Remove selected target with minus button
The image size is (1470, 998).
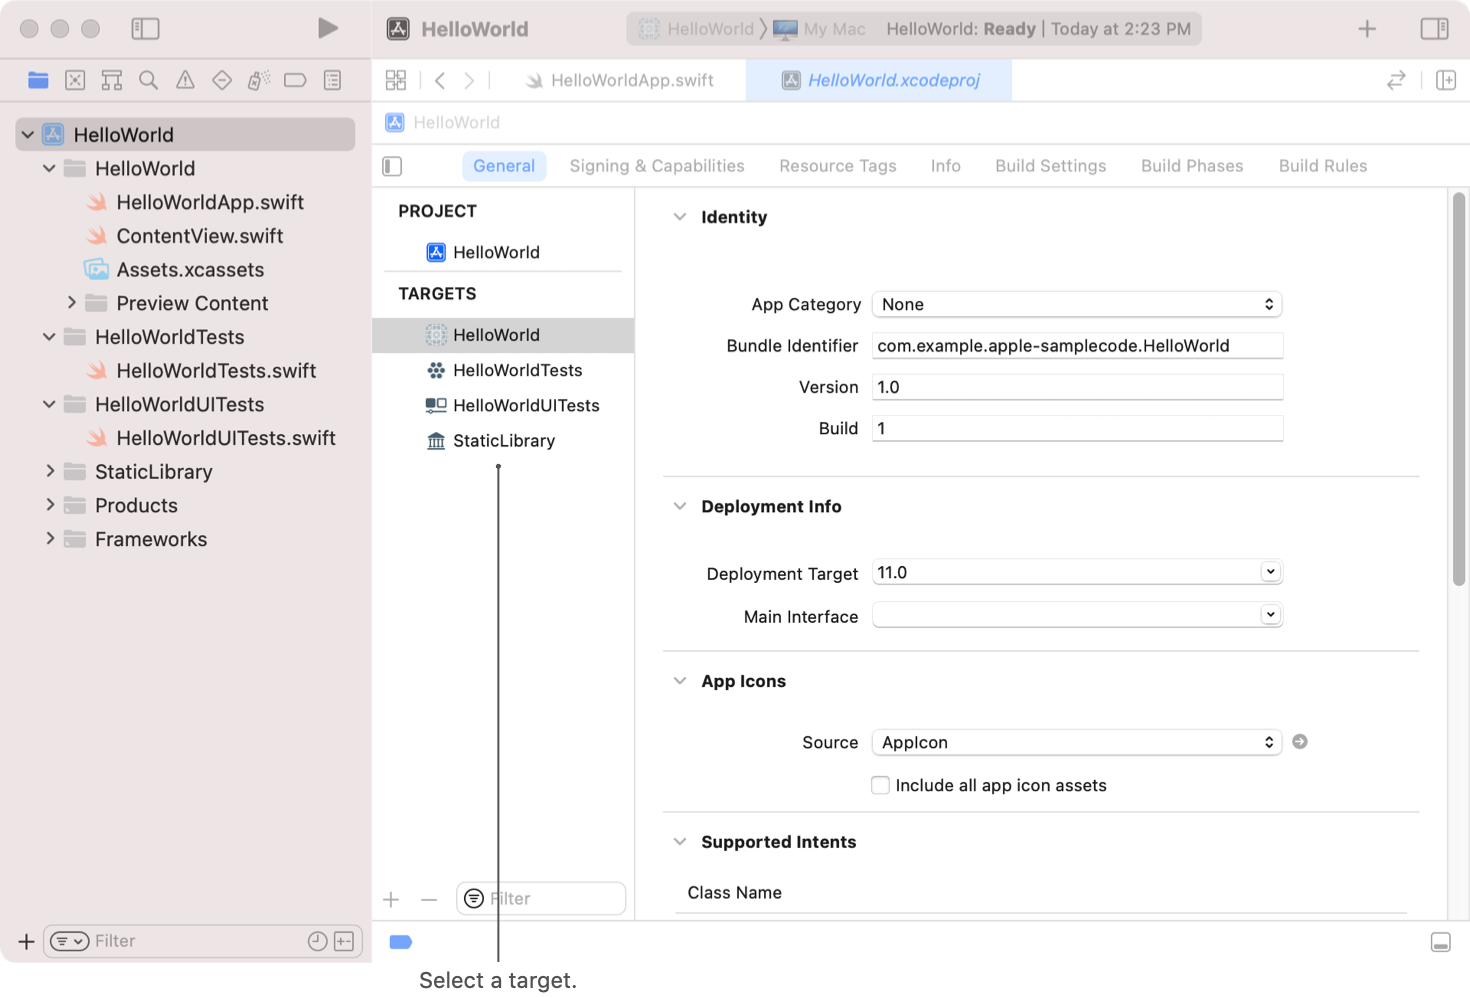coord(429,899)
